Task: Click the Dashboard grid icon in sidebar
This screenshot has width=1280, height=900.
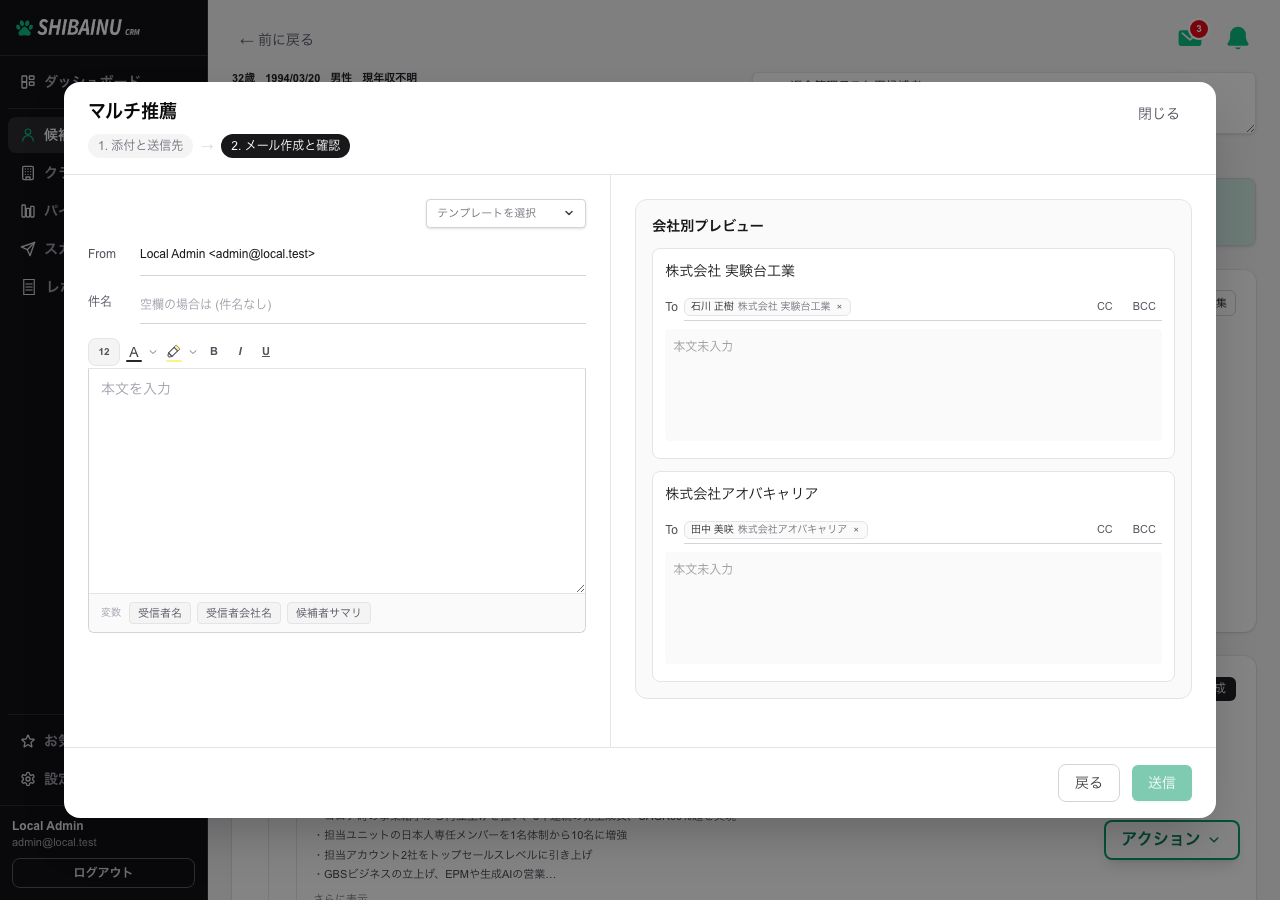Action: (x=28, y=81)
